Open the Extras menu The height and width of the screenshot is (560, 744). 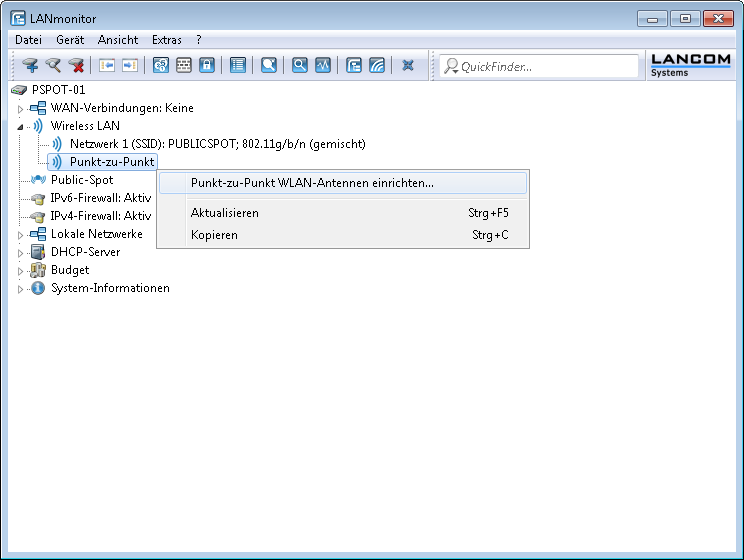coord(166,40)
